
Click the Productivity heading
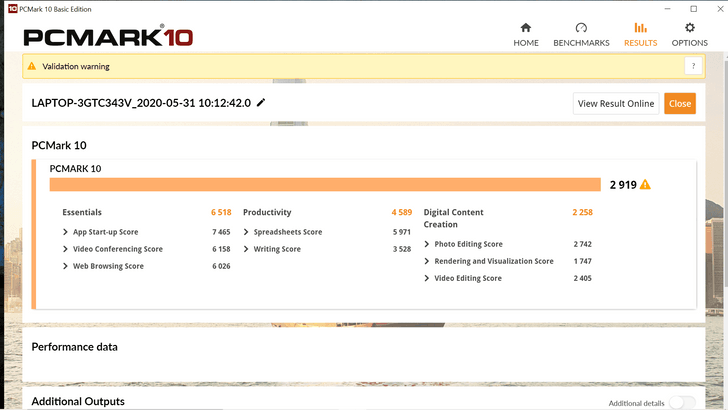[267, 212]
